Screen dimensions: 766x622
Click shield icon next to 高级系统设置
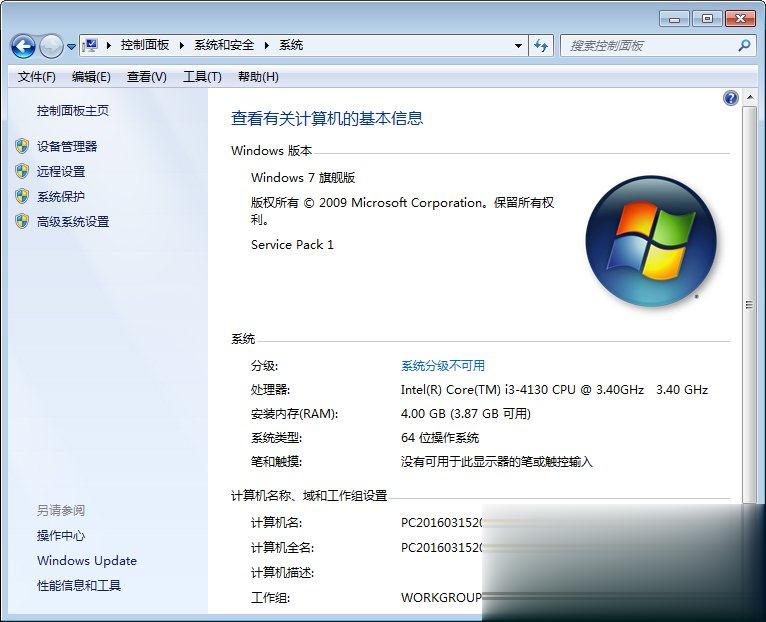coord(22,221)
